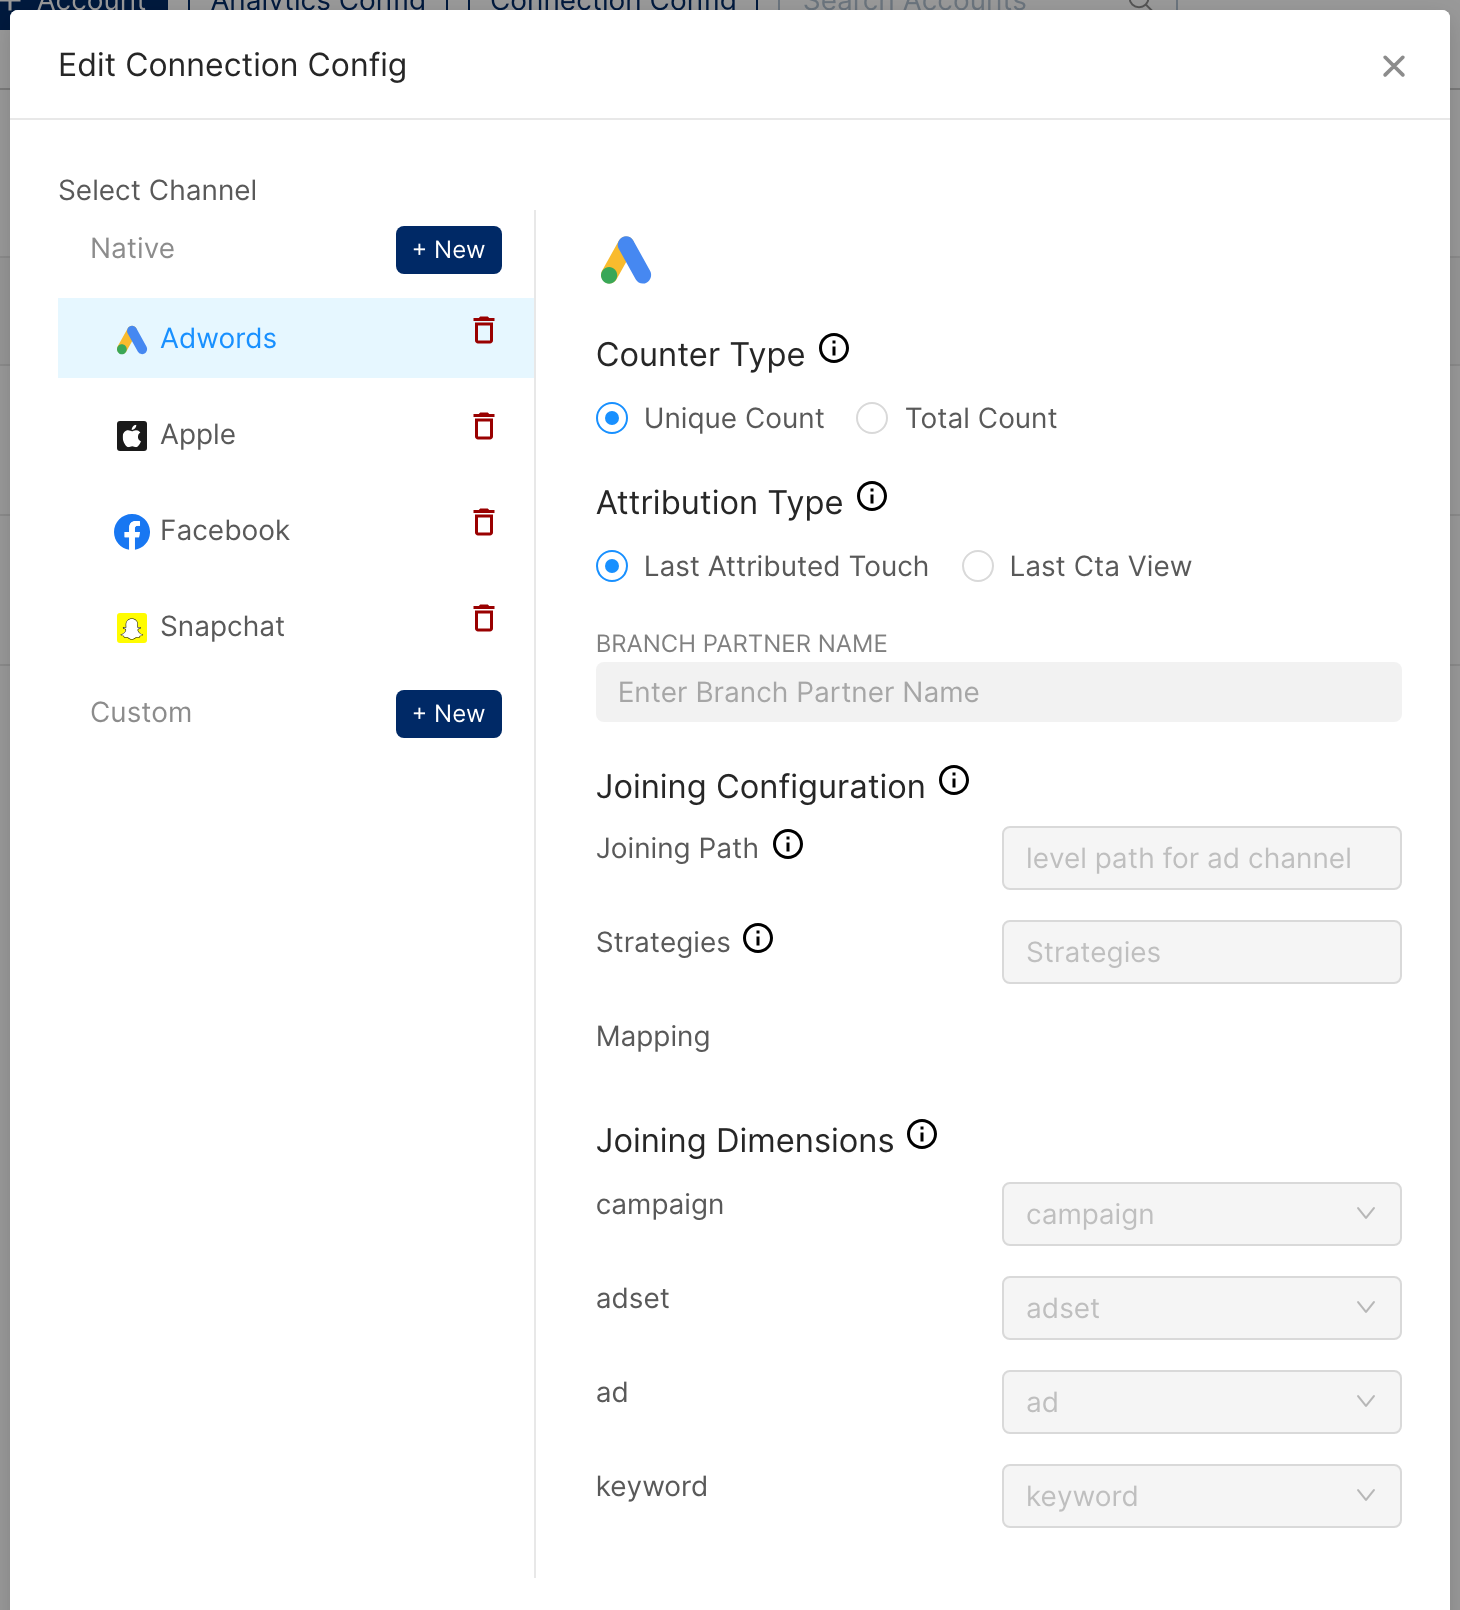Select Facebook channel in list
1460x1610 pixels.
tap(296, 530)
